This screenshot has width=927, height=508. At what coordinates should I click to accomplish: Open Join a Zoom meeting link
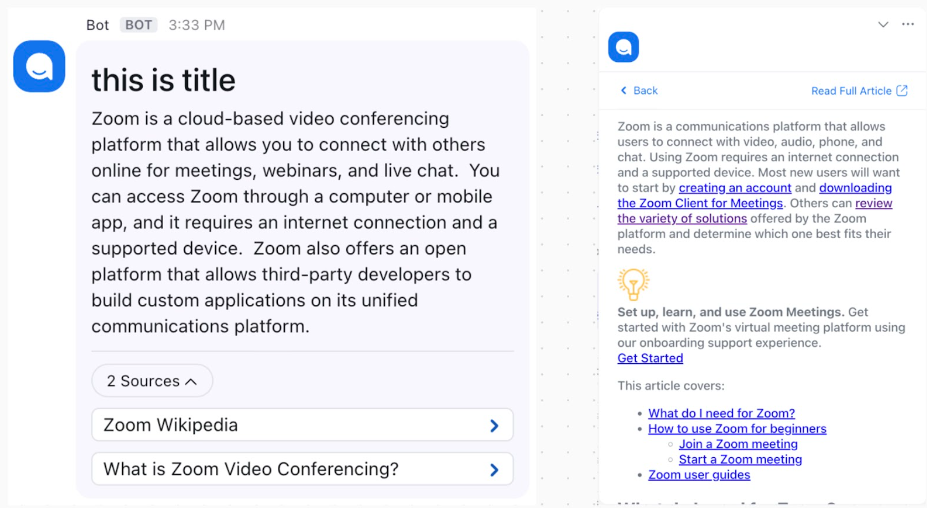click(738, 444)
